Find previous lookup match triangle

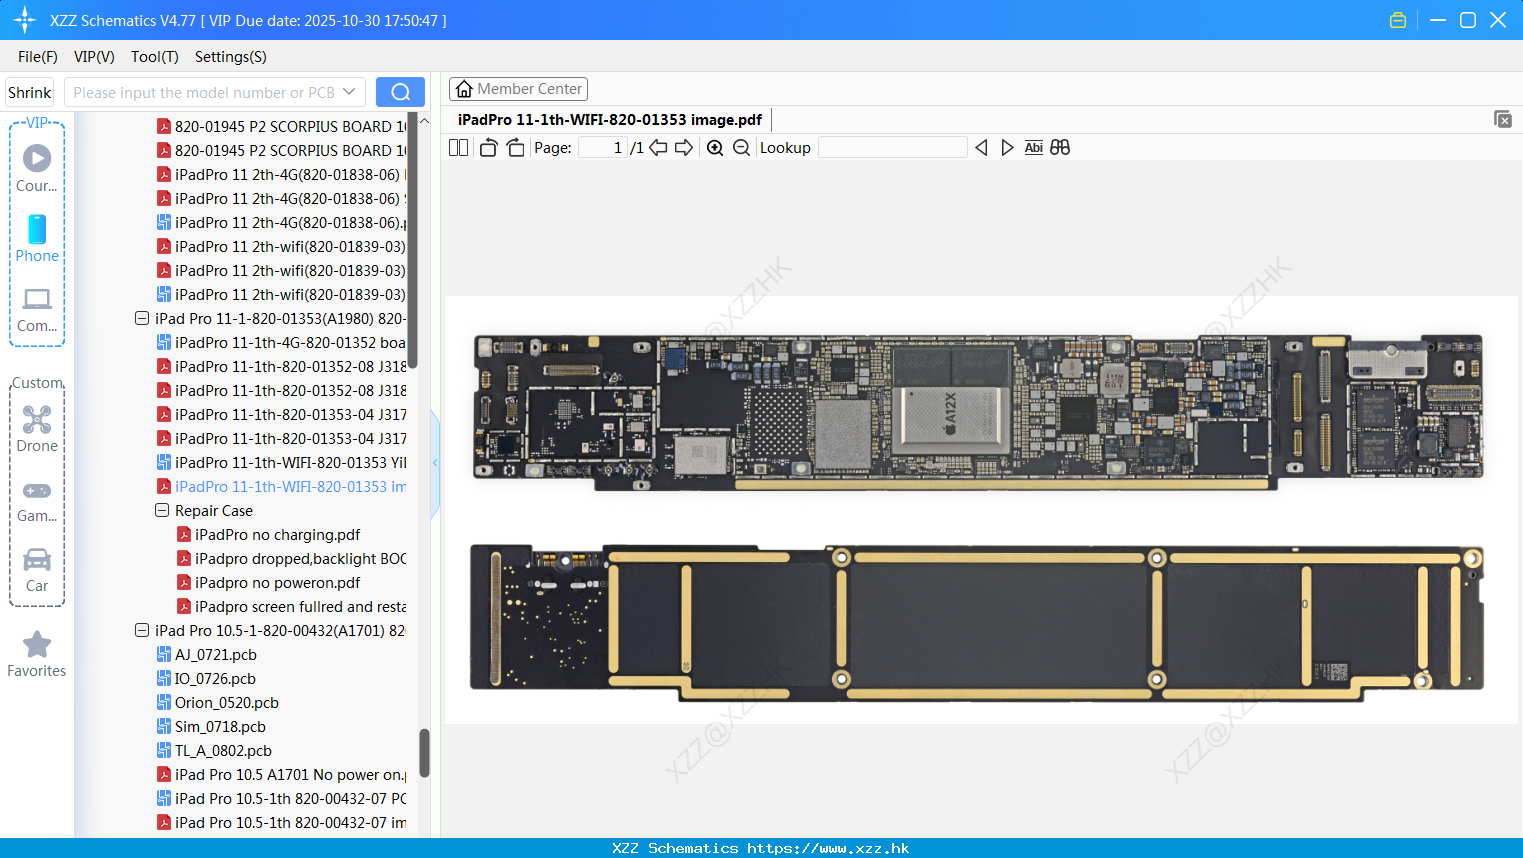(x=981, y=148)
